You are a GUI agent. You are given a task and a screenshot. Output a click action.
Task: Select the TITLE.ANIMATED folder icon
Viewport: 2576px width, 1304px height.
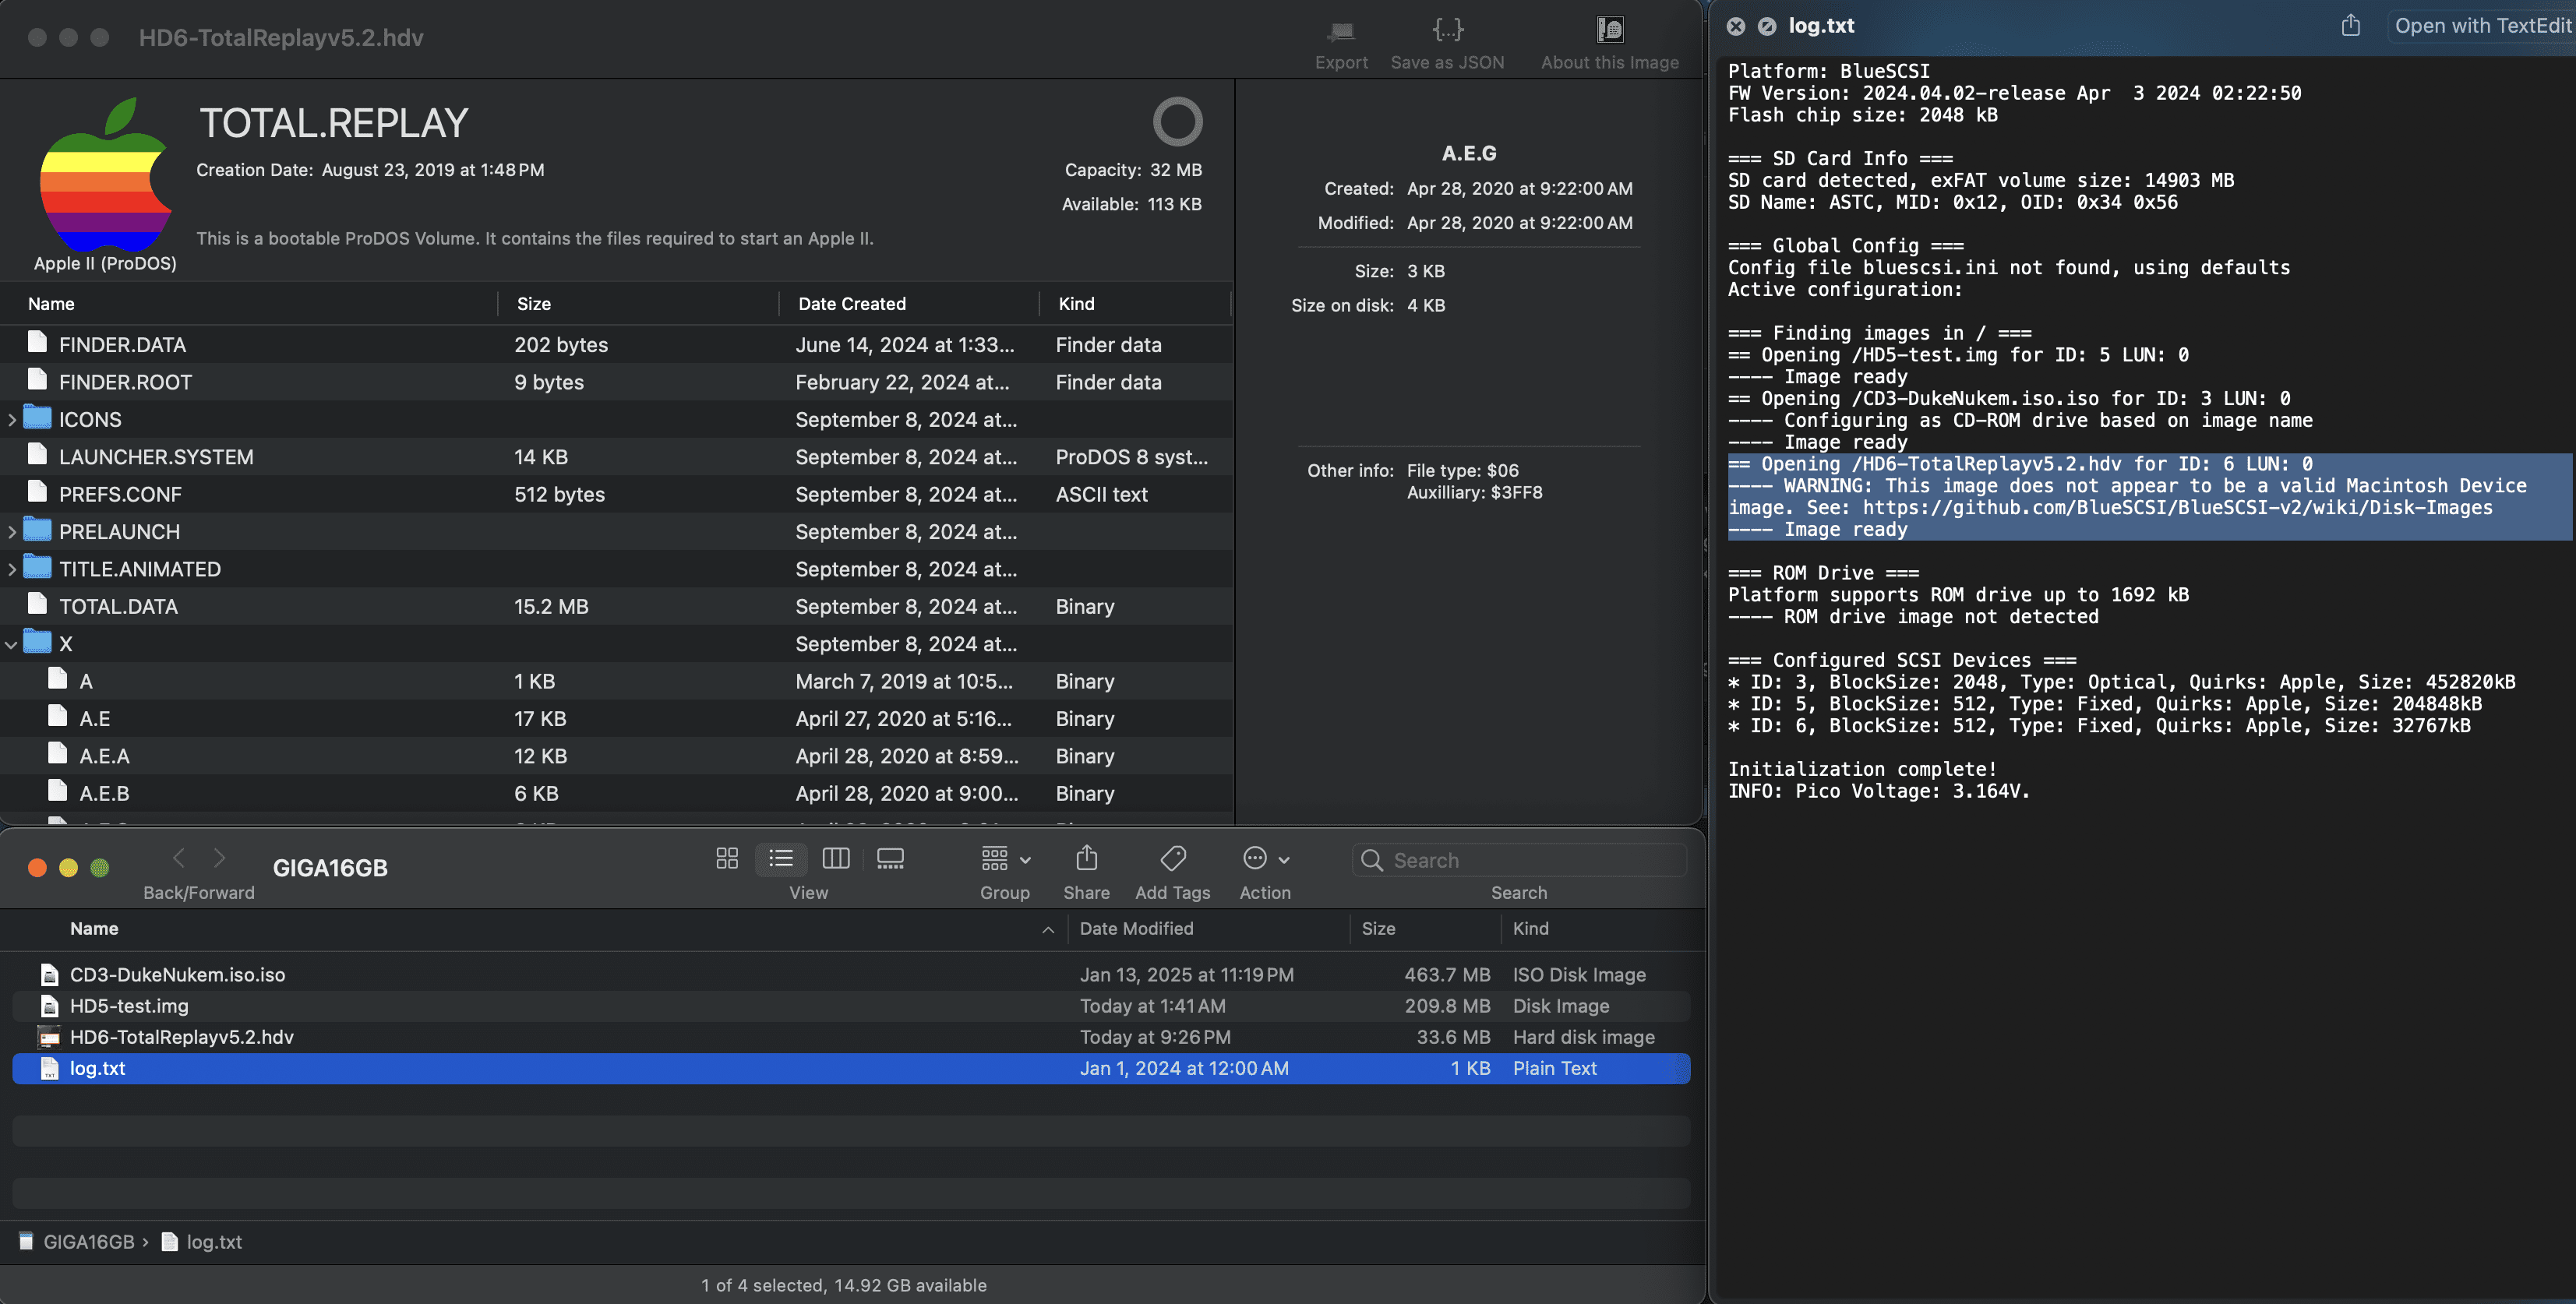click(37, 567)
